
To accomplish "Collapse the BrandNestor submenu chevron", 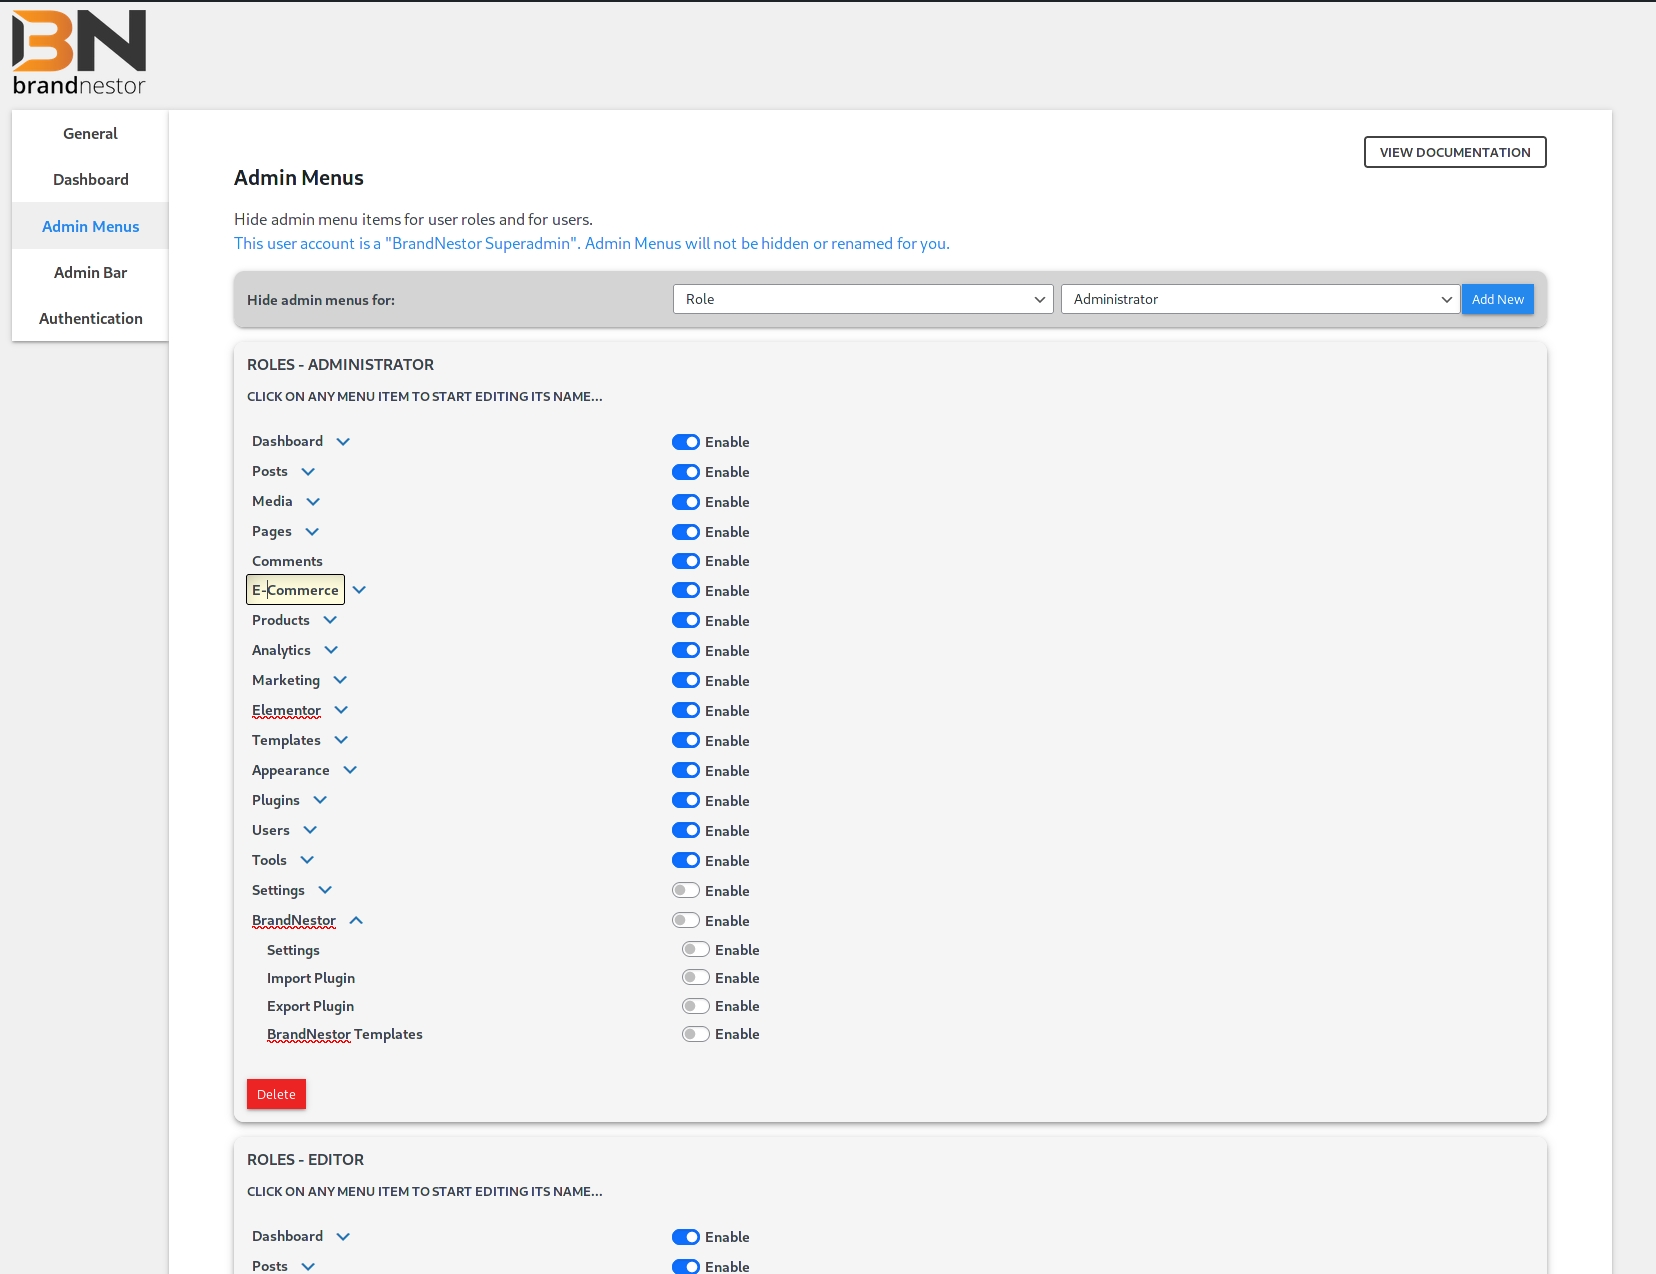I will tap(356, 920).
